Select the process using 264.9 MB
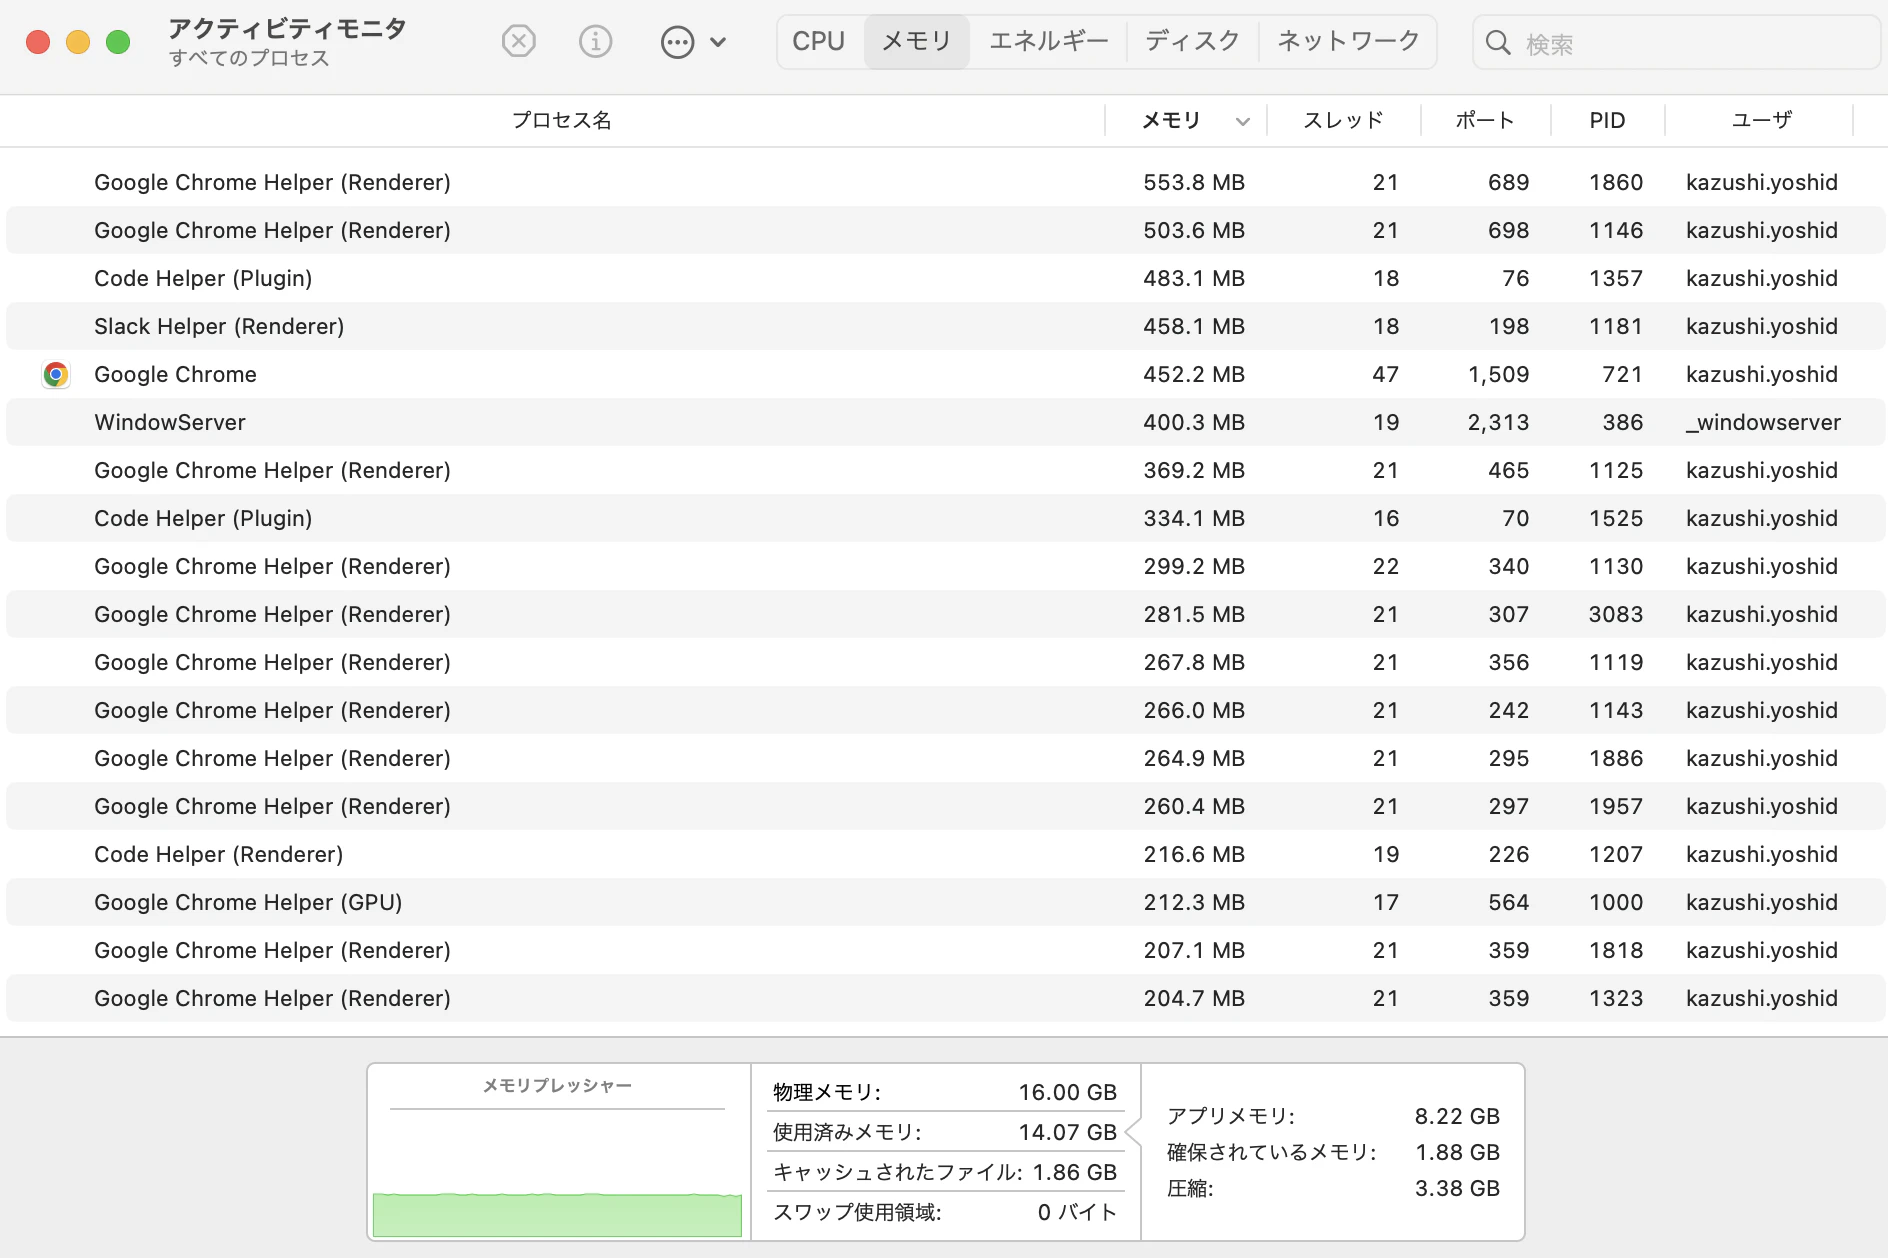1888x1258 pixels. click(946, 758)
